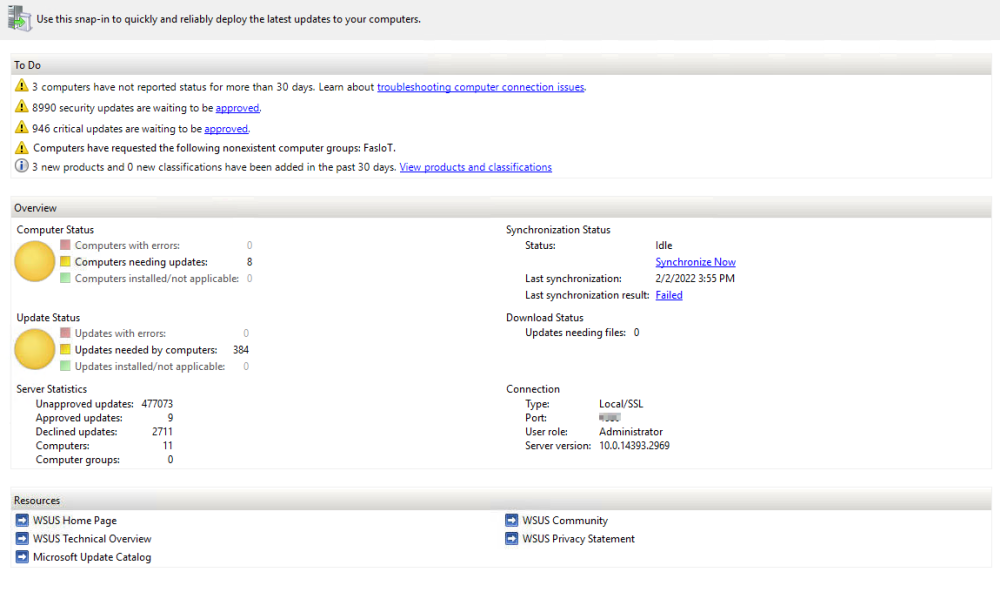Select 'Computers with errors:' label
Viewport: 1000px width, 599px height.
[x=127, y=245]
